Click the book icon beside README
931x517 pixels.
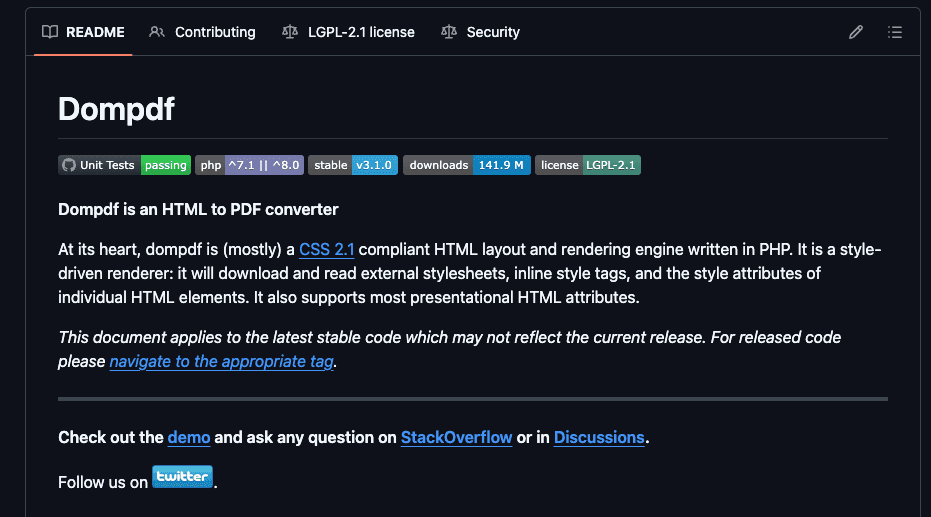(x=50, y=32)
